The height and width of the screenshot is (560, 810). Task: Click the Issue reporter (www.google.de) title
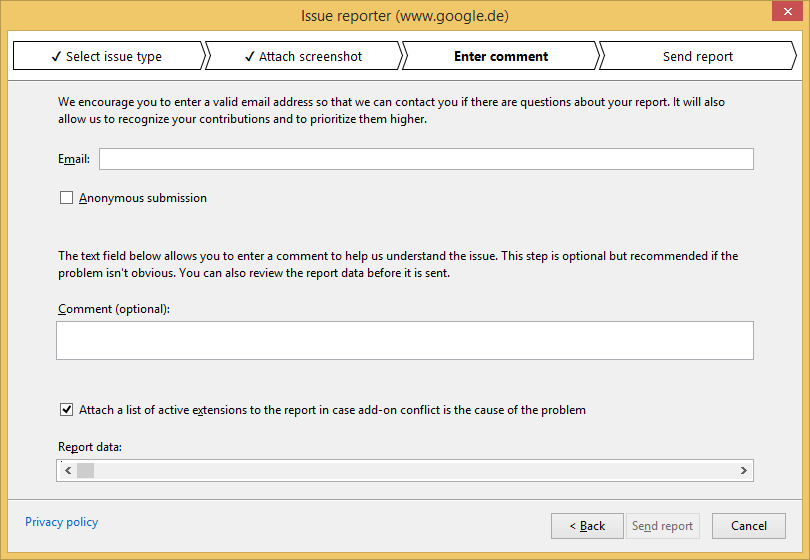click(x=405, y=16)
